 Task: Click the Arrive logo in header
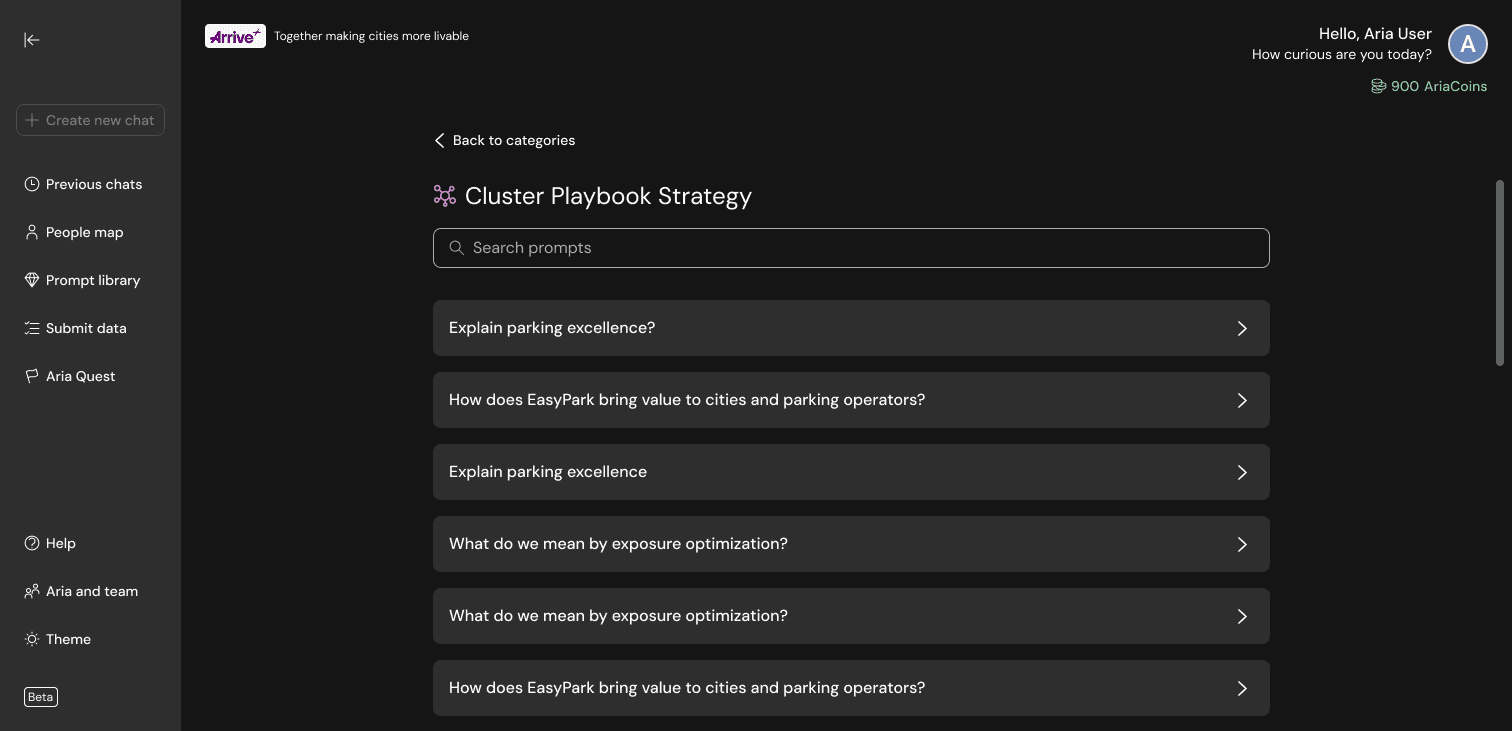(235, 36)
